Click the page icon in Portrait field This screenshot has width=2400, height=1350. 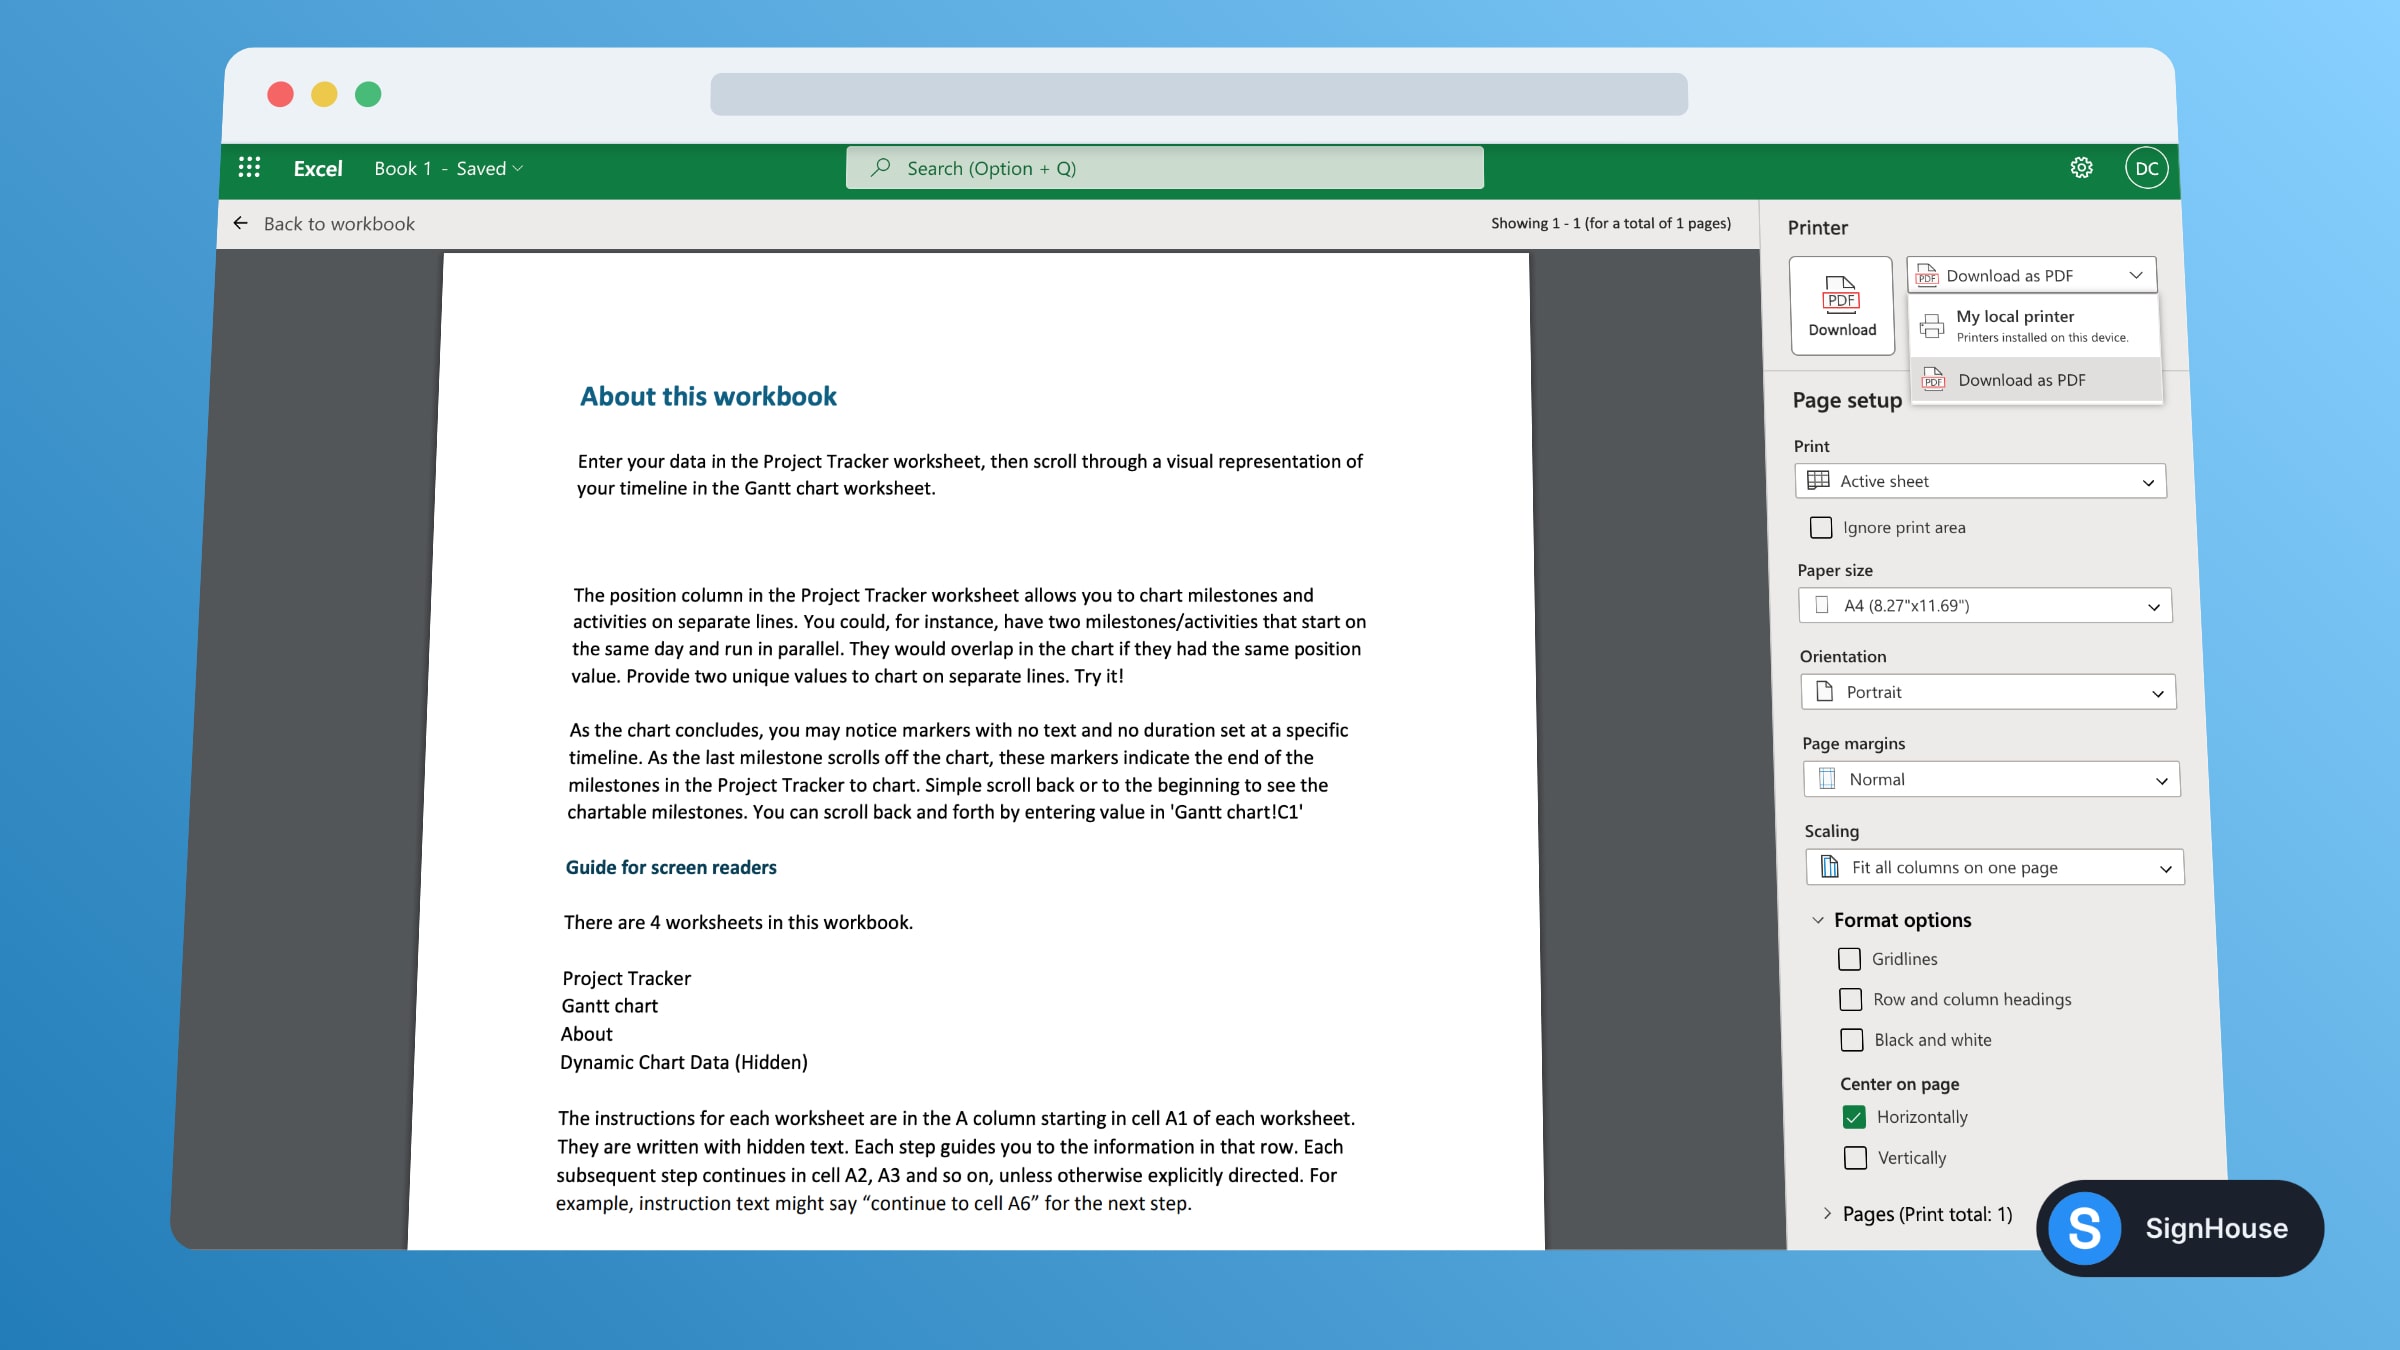click(1824, 692)
